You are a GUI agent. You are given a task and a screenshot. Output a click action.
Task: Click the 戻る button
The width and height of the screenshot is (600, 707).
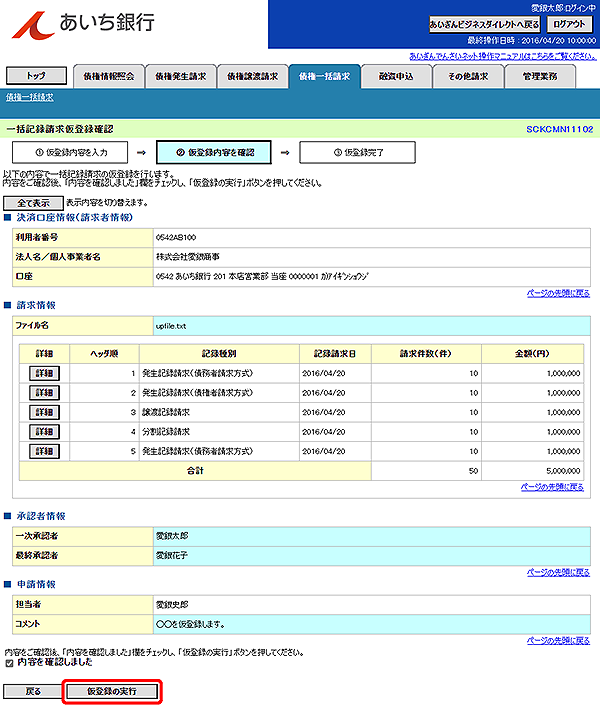click(x=32, y=691)
